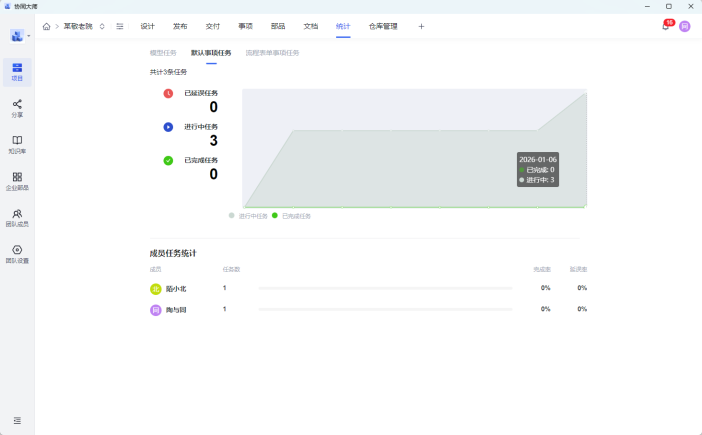Click the plus button to add tab

421,26
